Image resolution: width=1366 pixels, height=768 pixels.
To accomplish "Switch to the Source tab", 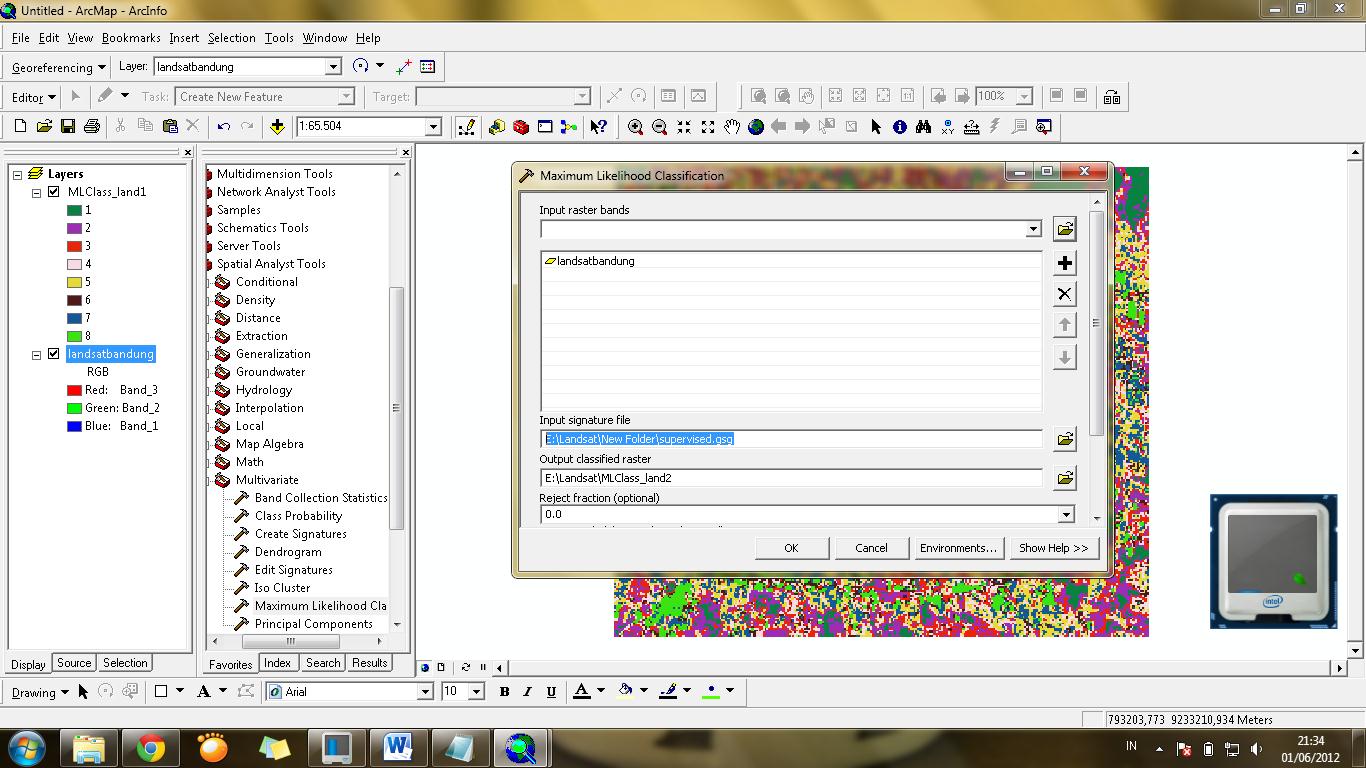I will (x=74, y=663).
